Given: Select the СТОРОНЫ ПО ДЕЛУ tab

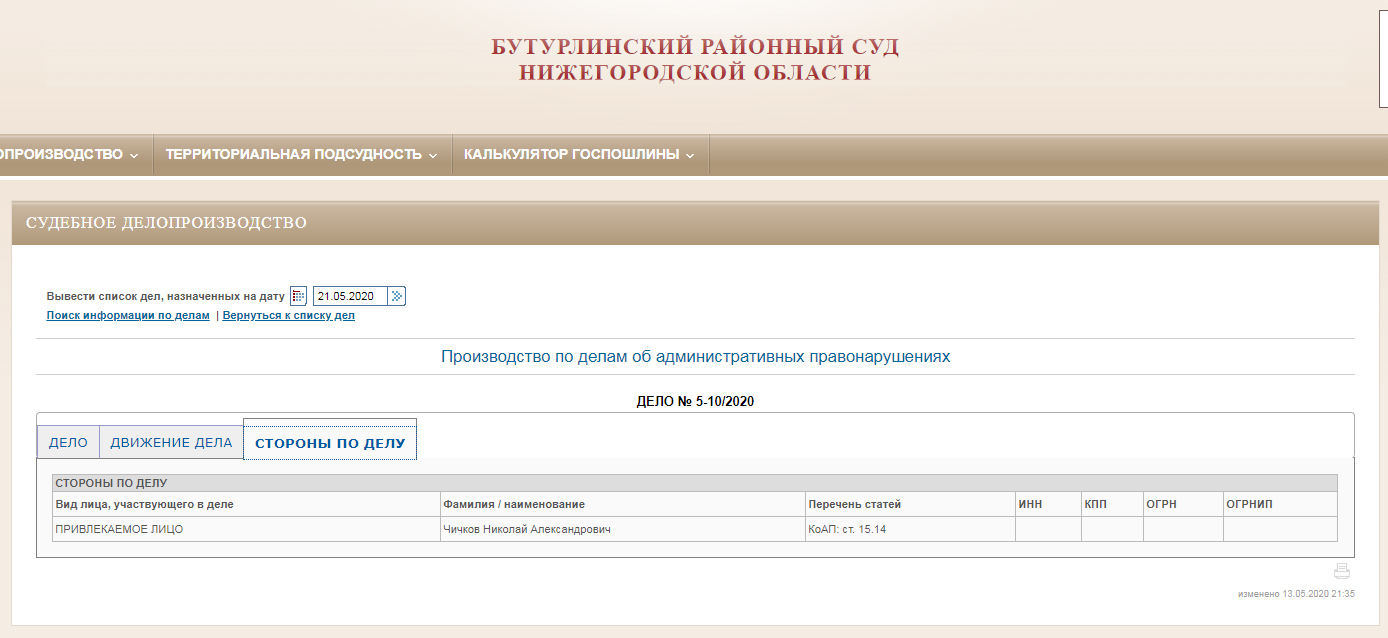Looking at the screenshot, I should pyautogui.click(x=330, y=443).
